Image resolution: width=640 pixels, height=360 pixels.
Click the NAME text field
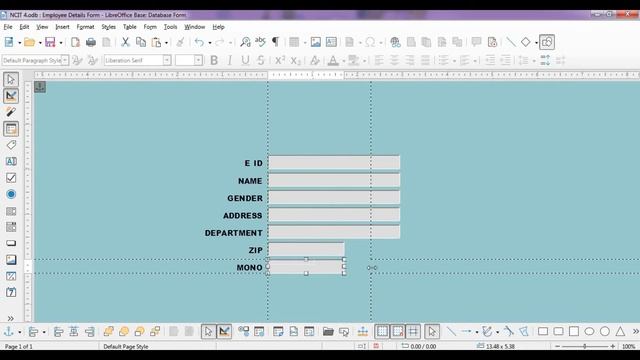tap(334, 180)
